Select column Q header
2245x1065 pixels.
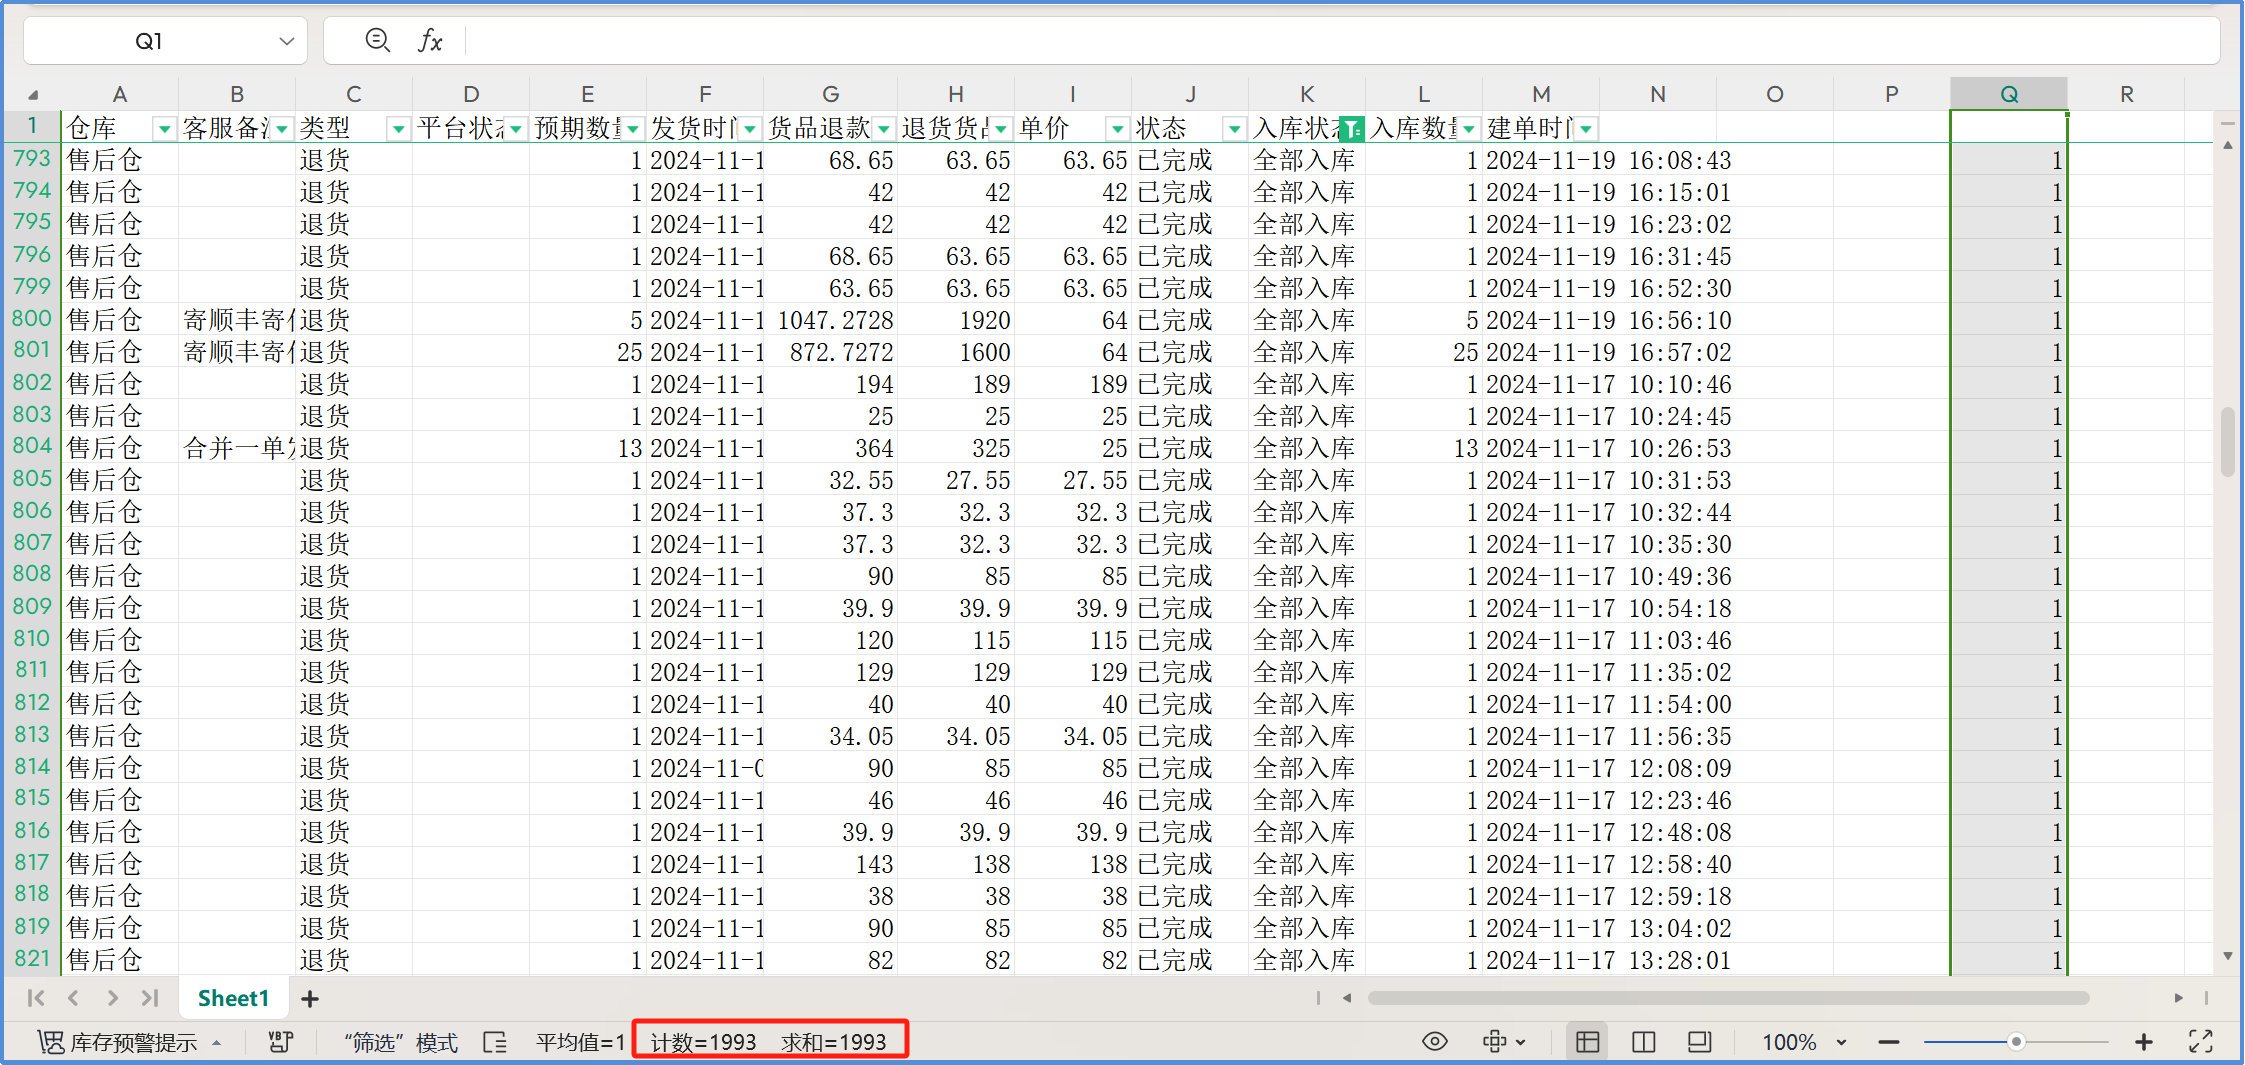click(x=2009, y=94)
